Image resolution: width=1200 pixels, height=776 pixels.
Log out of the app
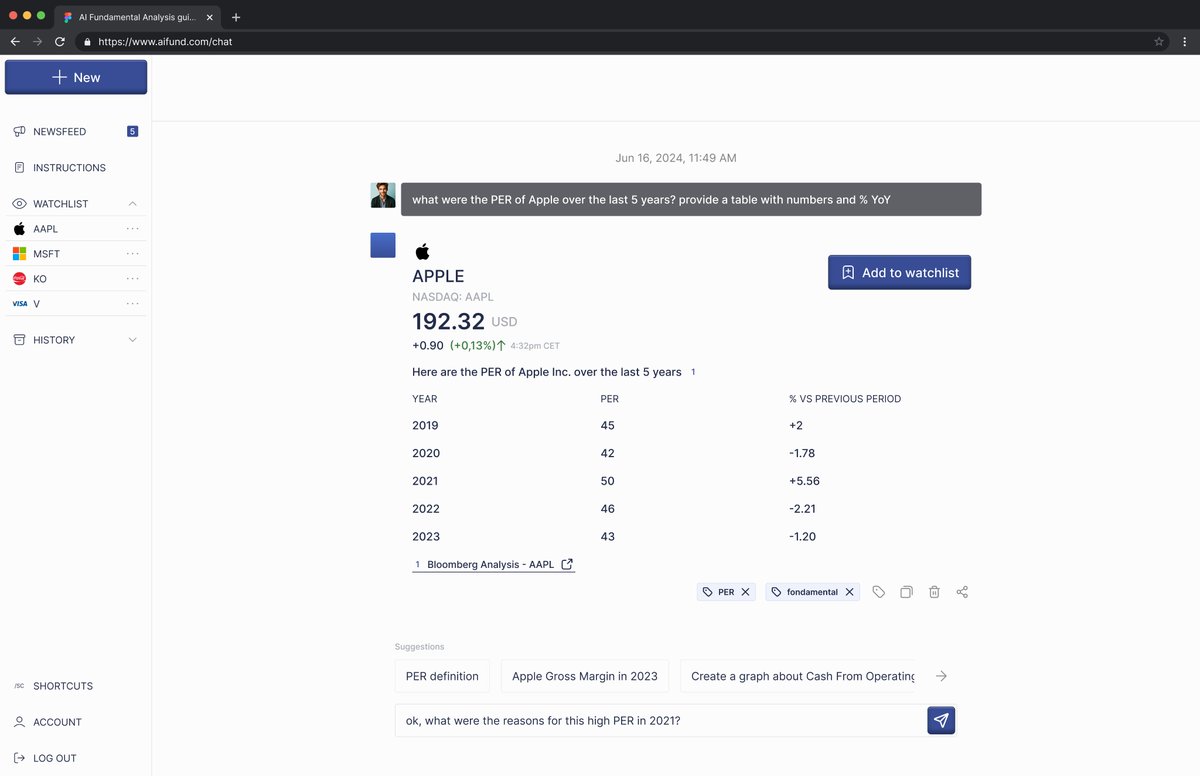pyautogui.click(x=55, y=758)
